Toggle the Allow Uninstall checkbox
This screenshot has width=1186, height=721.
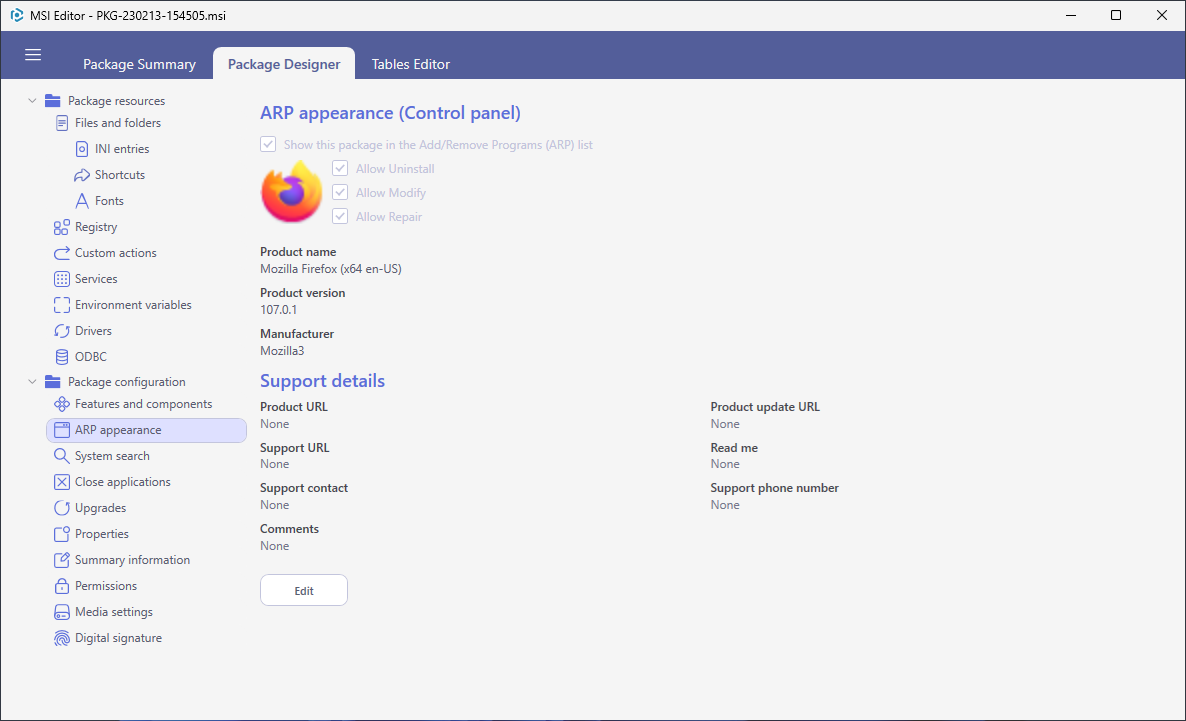(x=340, y=168)
